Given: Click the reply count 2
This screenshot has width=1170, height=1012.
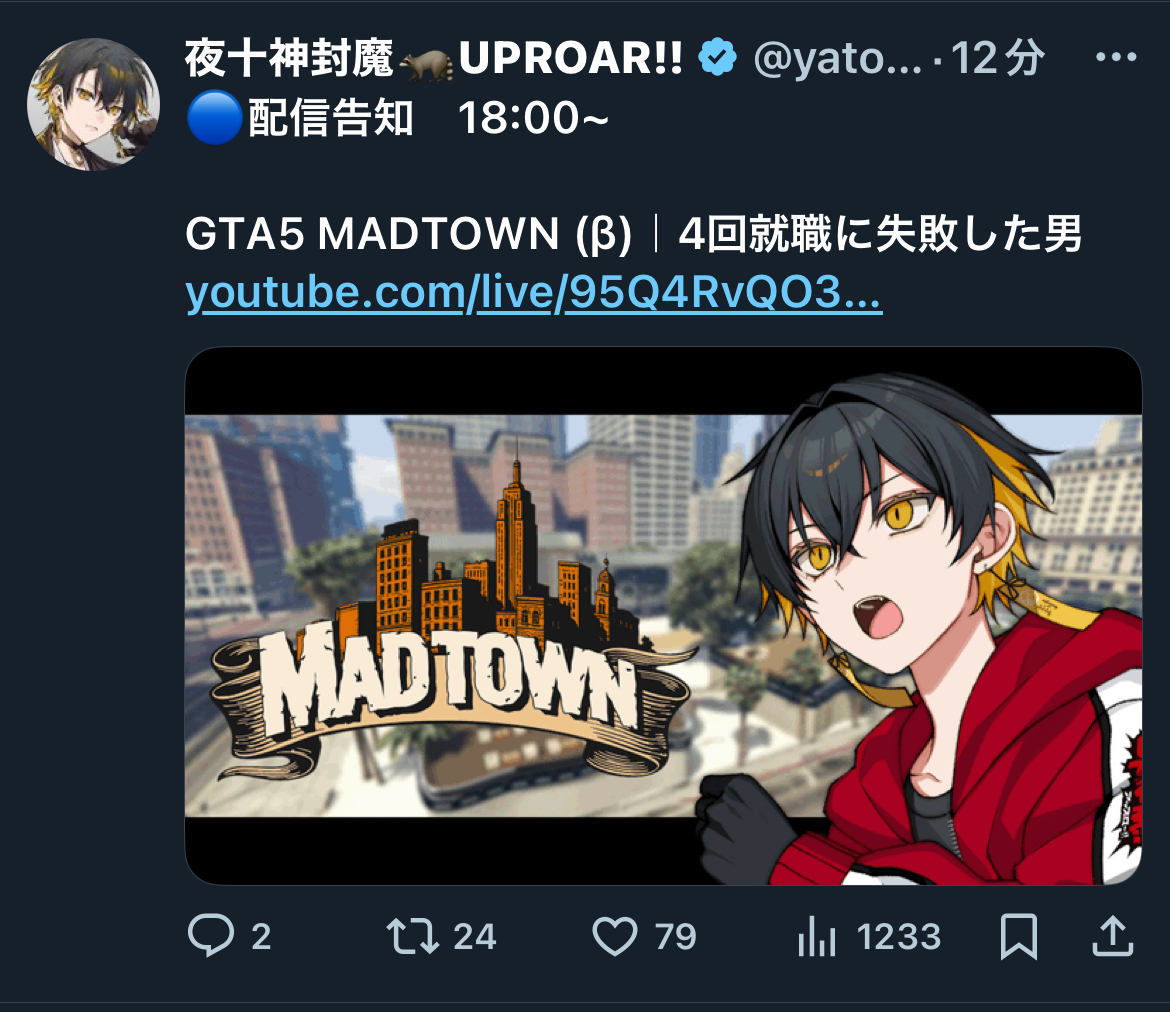Looking at the screenshot, I should (261, 937).
